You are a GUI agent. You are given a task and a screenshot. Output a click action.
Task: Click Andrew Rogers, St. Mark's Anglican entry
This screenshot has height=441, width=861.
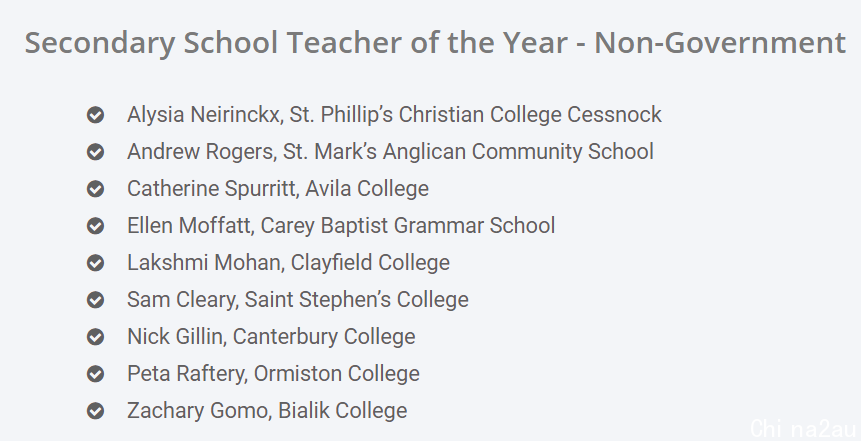tap(390, 152)
